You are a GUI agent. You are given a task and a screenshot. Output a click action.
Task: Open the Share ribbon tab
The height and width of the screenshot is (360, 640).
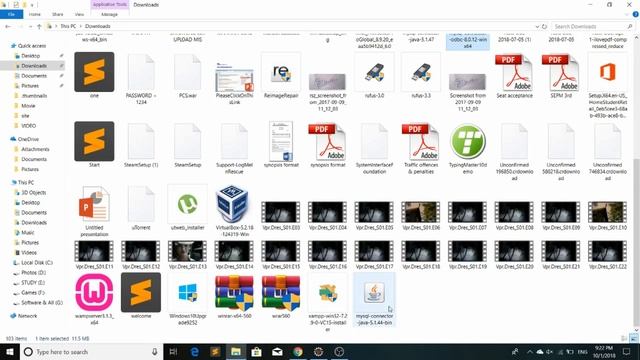(58, 14)
